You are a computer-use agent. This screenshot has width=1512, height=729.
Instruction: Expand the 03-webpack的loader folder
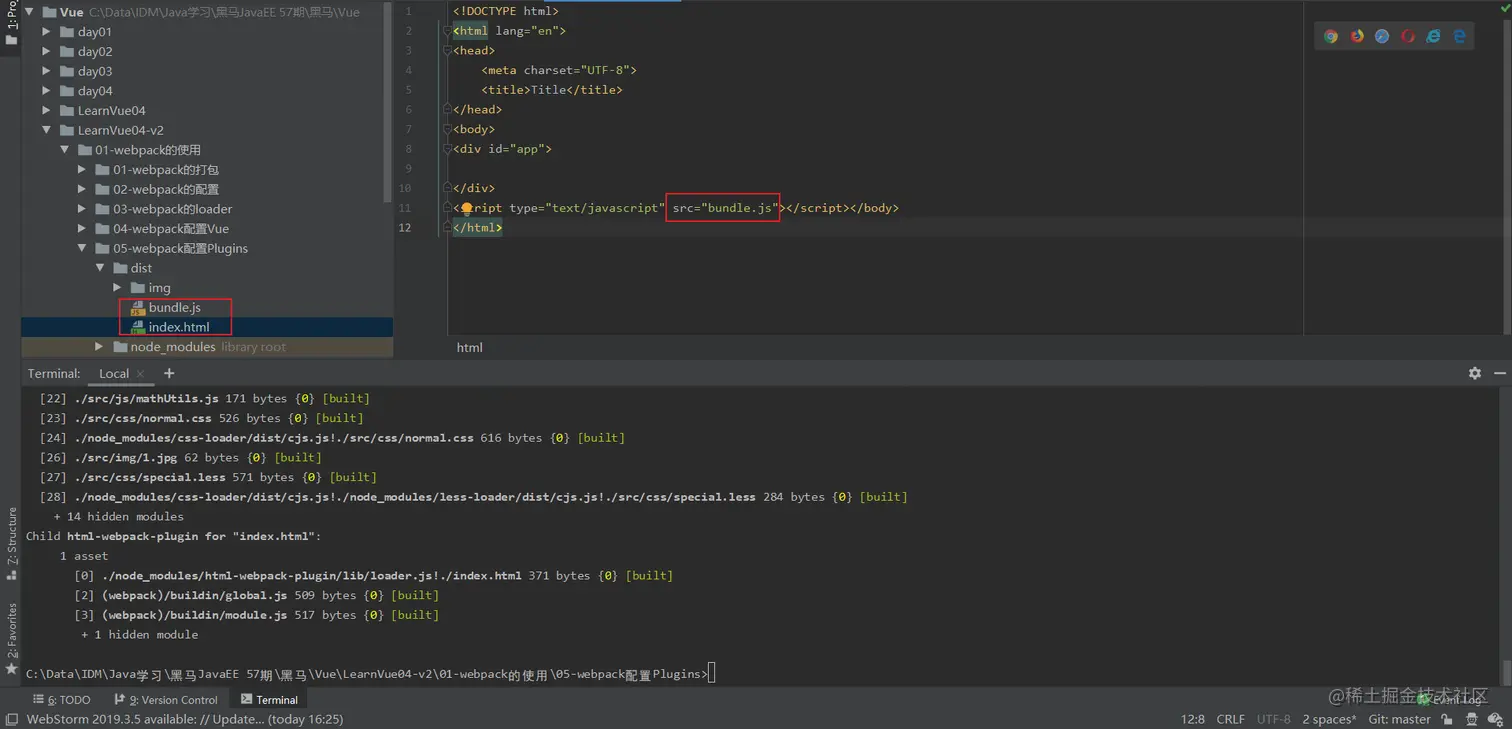click(82, 209)
